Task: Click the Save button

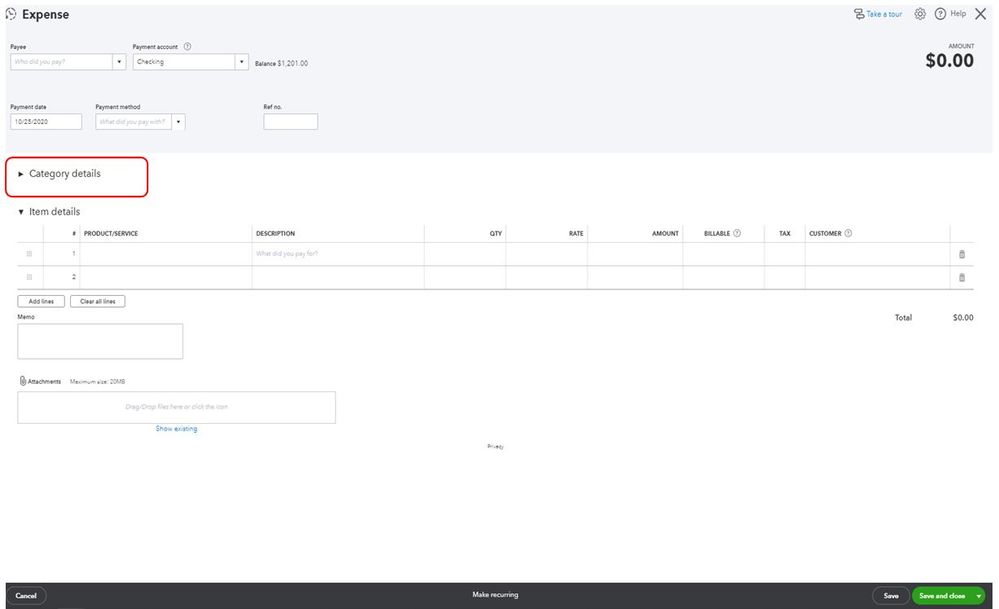Action: (x=891, y=596)
